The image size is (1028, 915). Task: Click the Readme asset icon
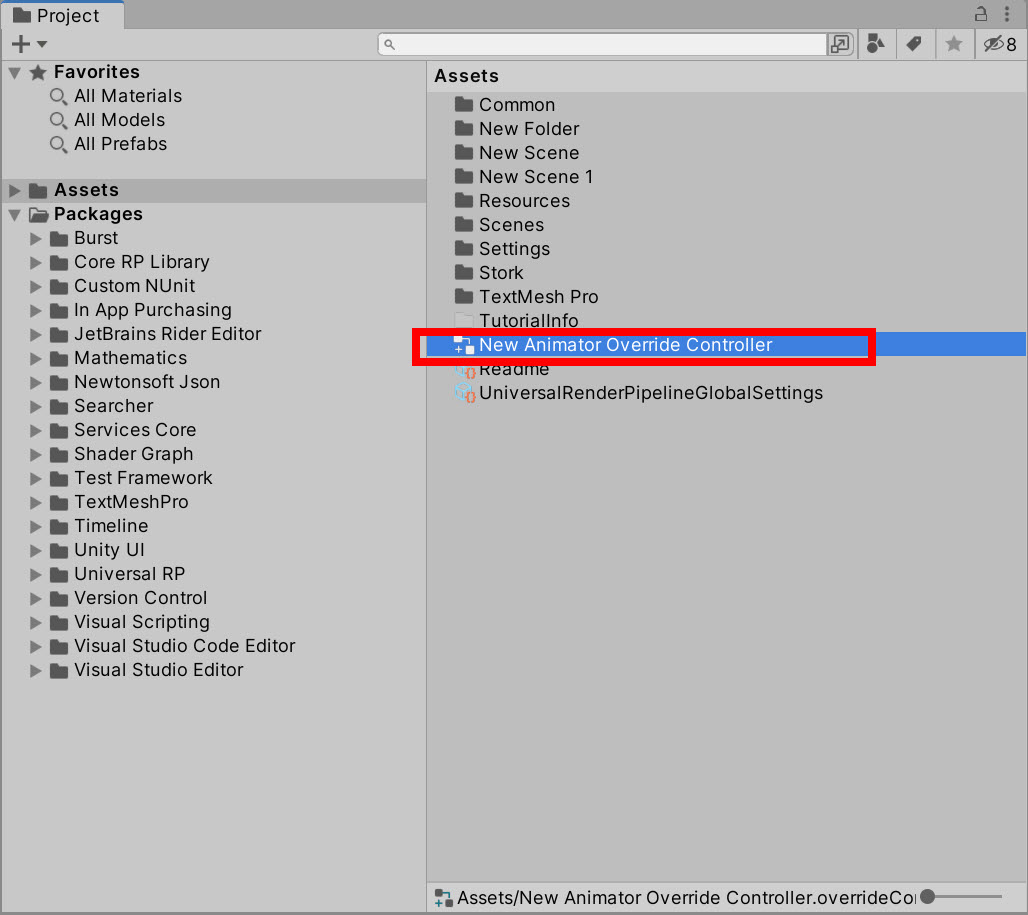464,369
